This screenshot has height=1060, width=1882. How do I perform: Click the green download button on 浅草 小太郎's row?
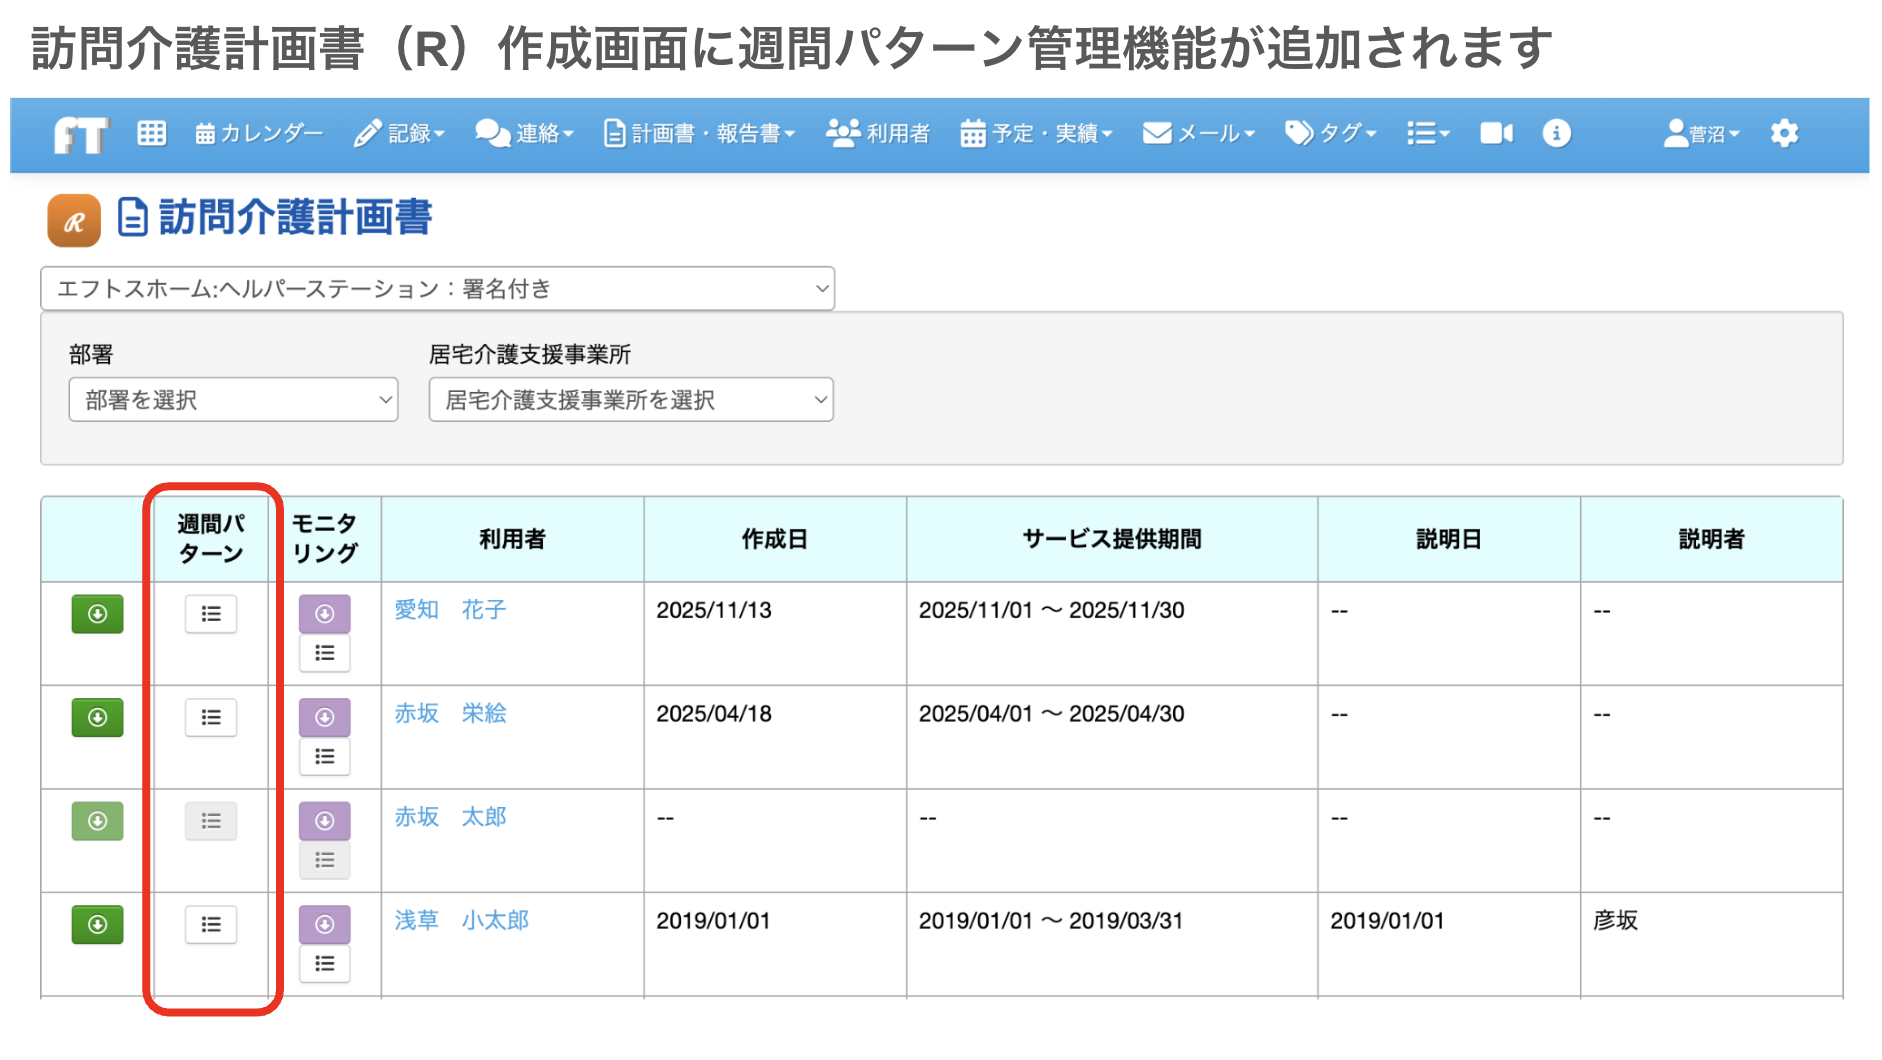pyautogui.click(x=96, y=924)
